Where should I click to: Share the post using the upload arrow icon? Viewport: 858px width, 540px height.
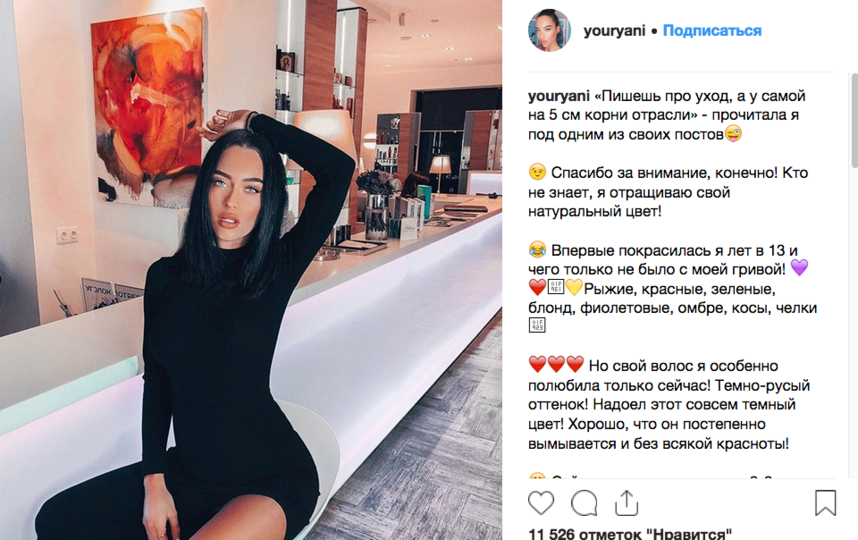pyautogui.click(x=627, y=502)
